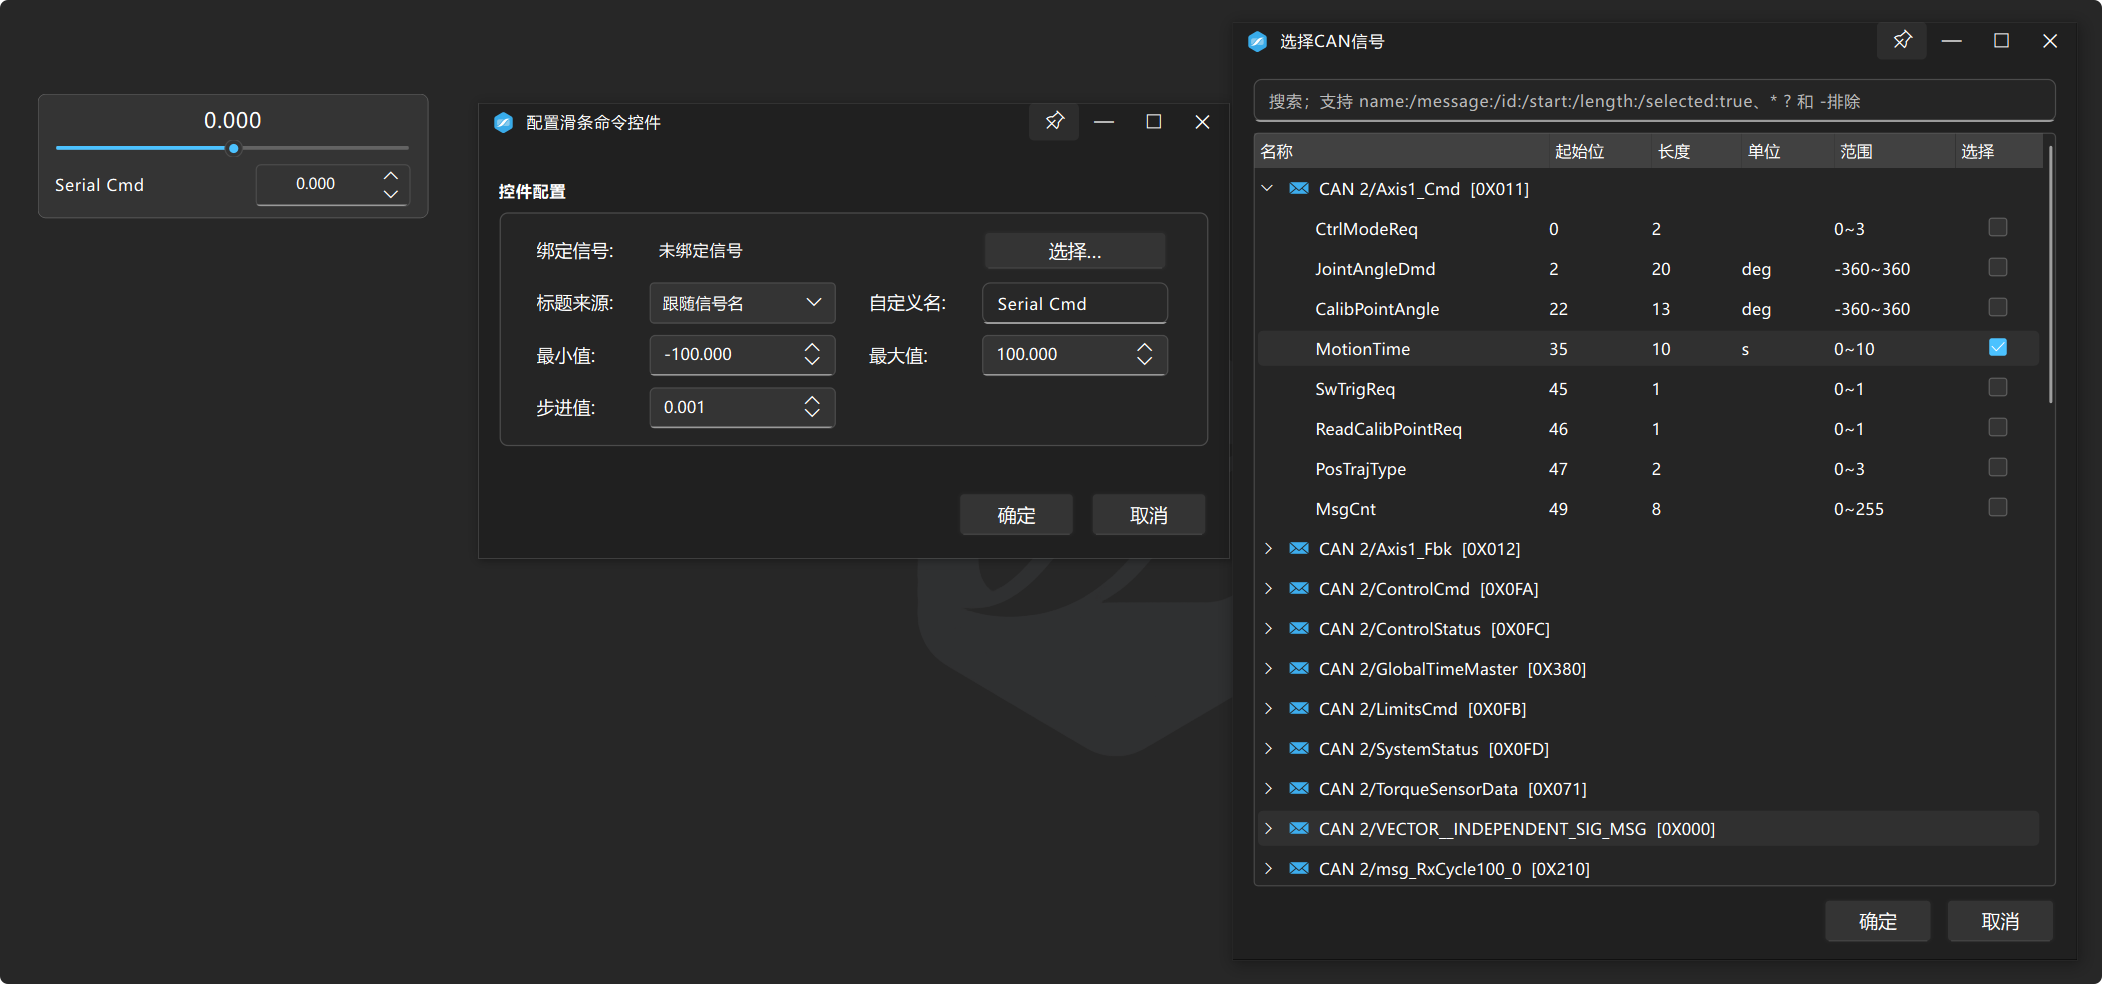Sort by the 单位 column header
Viewport: 2102px width, 984px height.
point(1786,151)
